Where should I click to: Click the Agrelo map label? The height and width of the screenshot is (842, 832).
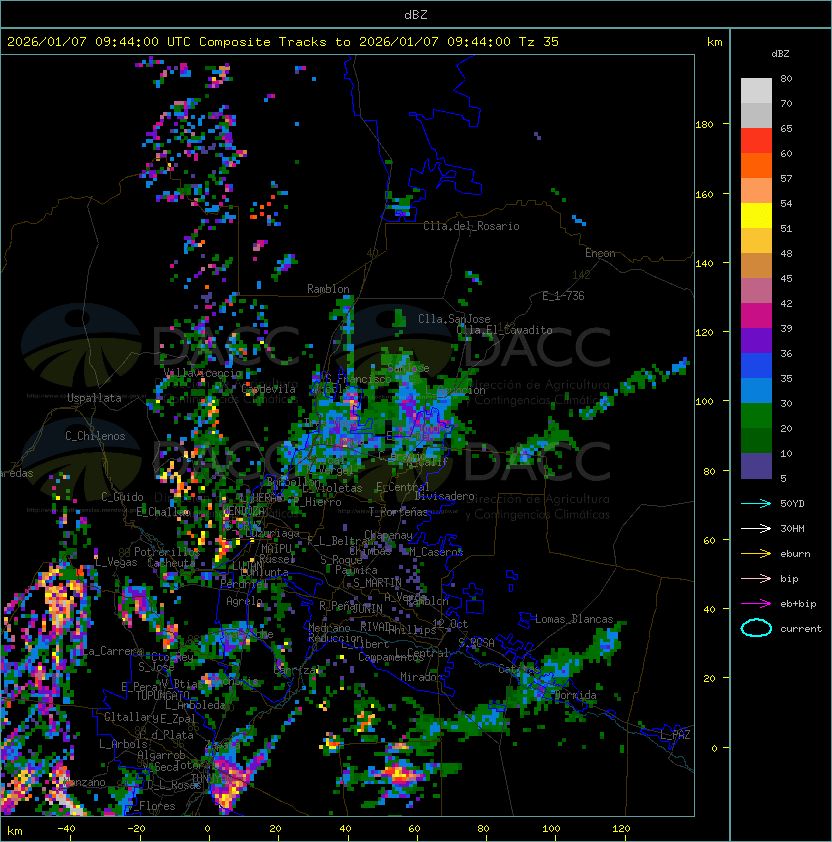tap(244, 601)
